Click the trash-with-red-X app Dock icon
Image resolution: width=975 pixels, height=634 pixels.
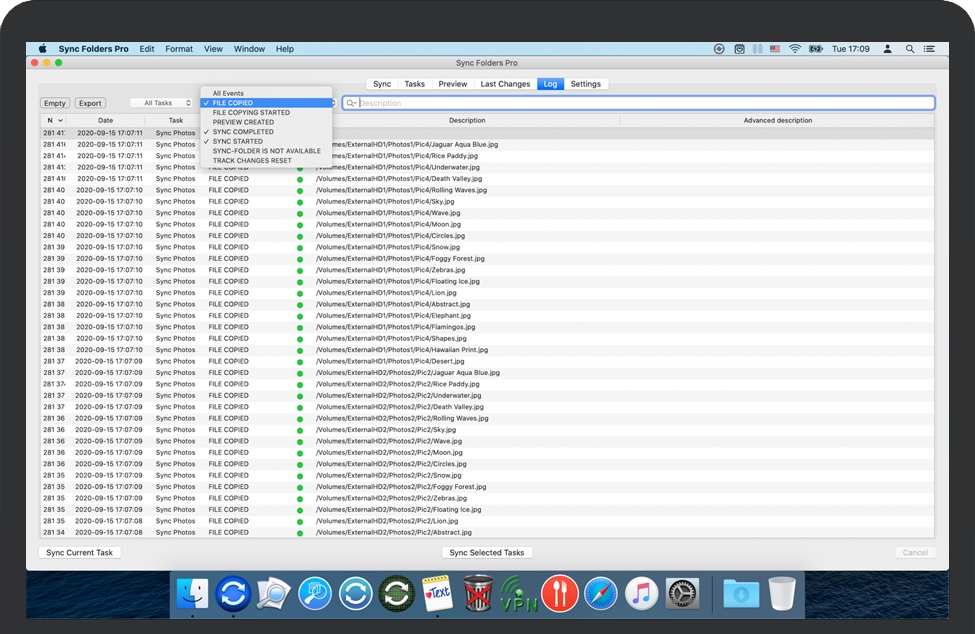tap(478, 593)
